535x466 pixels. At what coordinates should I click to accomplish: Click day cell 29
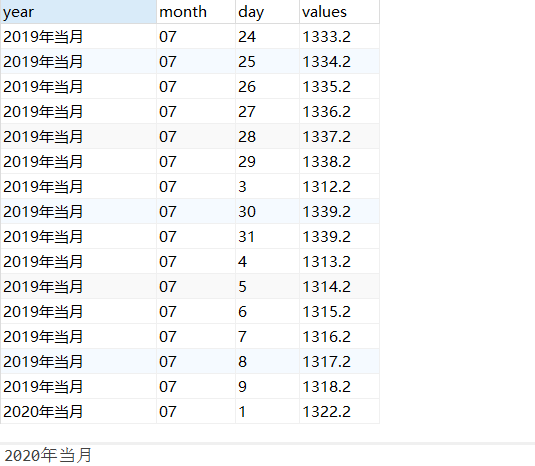pos(268,161)
